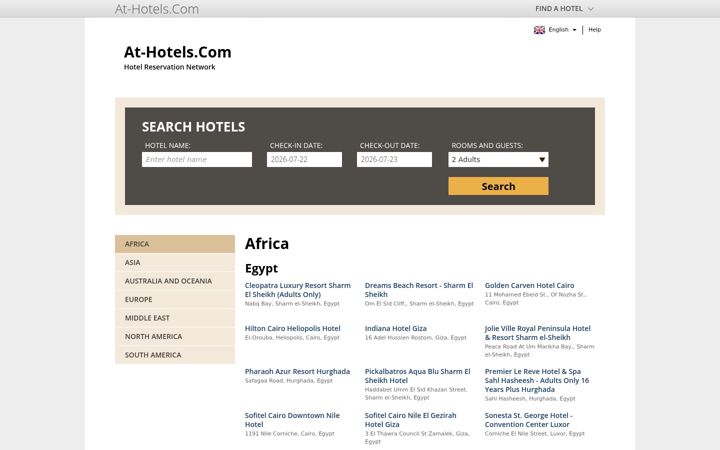Viewport: 720px width, 450px height.
Task: Click address '16 Adel Hussien Rostom, Giza, Egypt'
Action: pos(416,338)
